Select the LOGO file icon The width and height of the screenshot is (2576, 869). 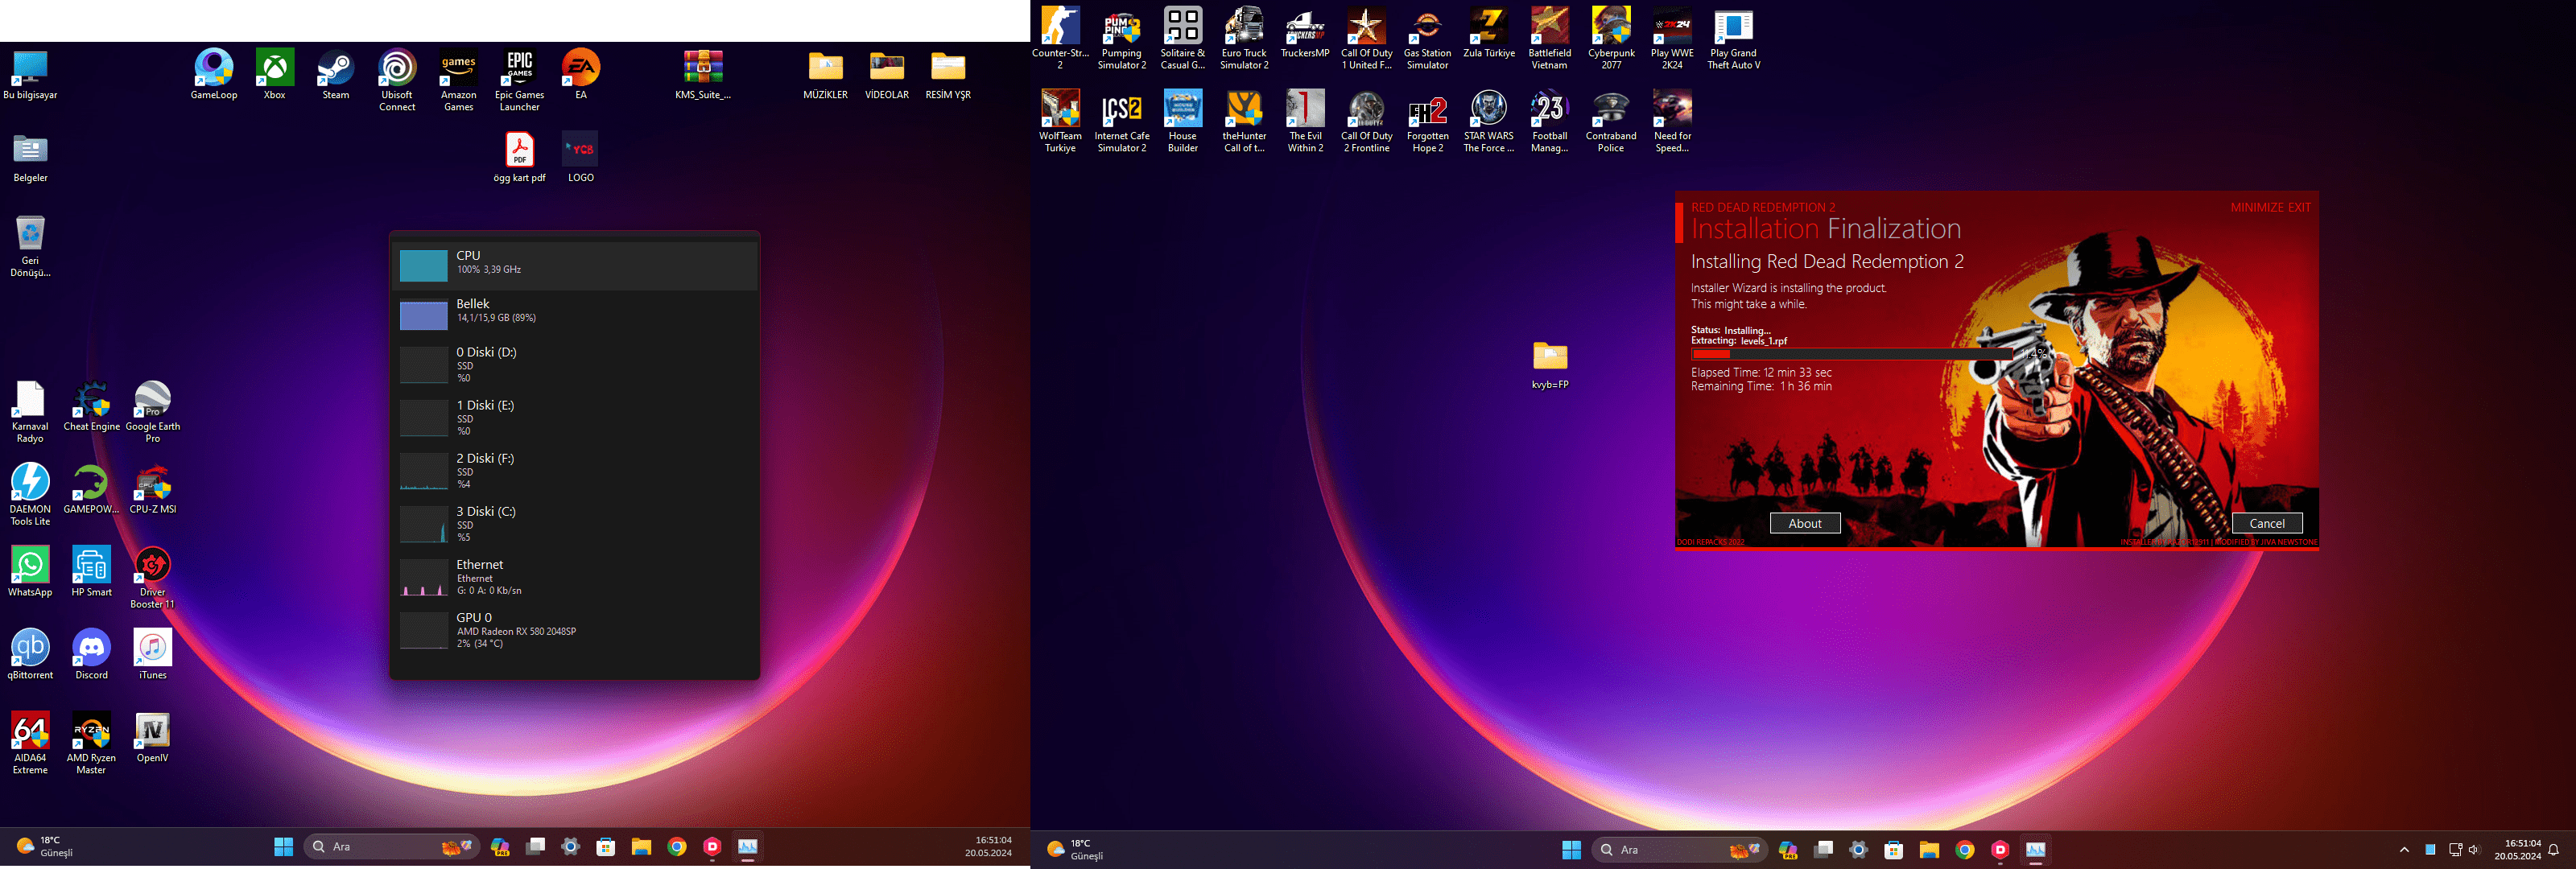[580, 158]
